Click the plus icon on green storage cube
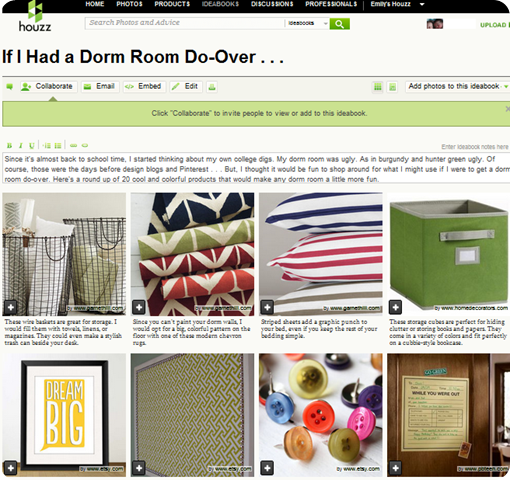Screen dimensions: 510x480 click(x=395, y=307)
